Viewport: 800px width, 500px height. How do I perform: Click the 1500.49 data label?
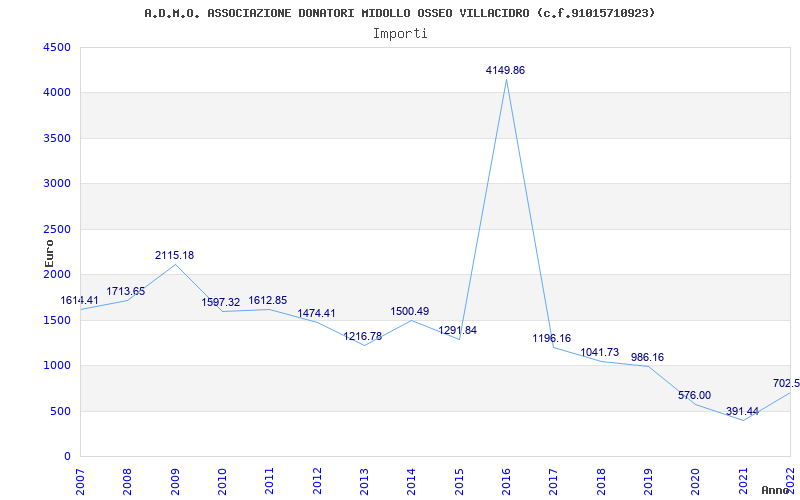tap(410, 311)
